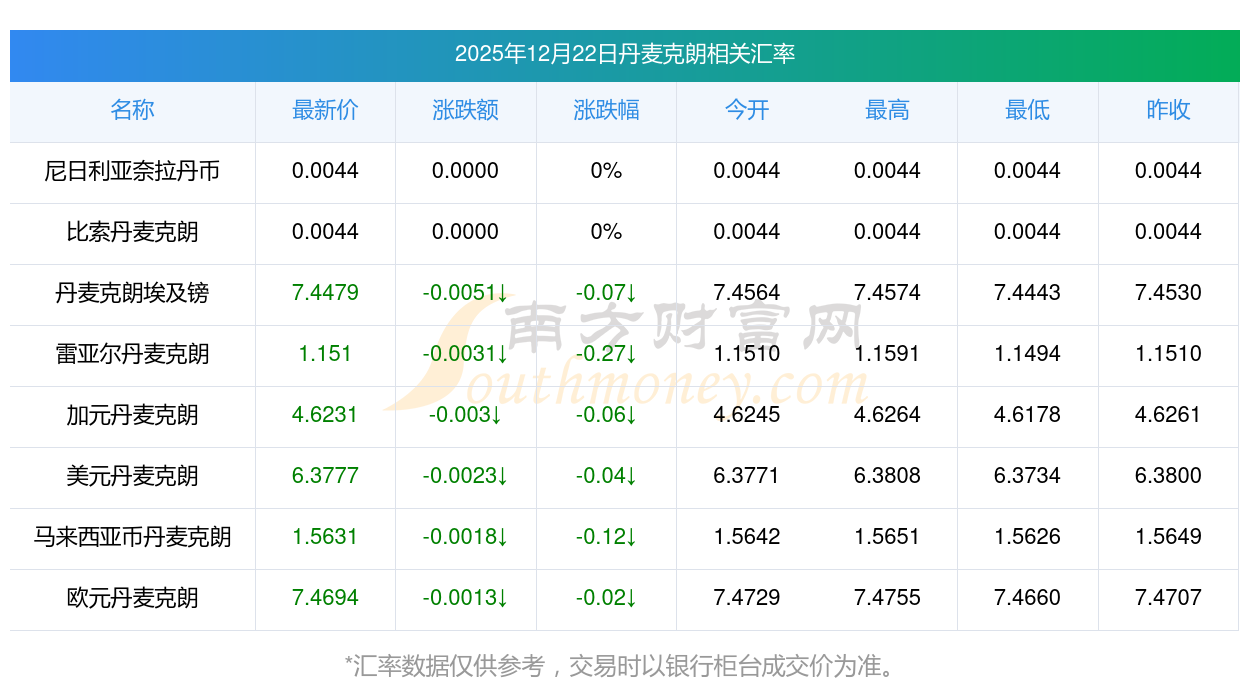Click latest price 1.5631 for 马来西亚币丹麦克朗
1250x697 pixels.
coord(325,537)
